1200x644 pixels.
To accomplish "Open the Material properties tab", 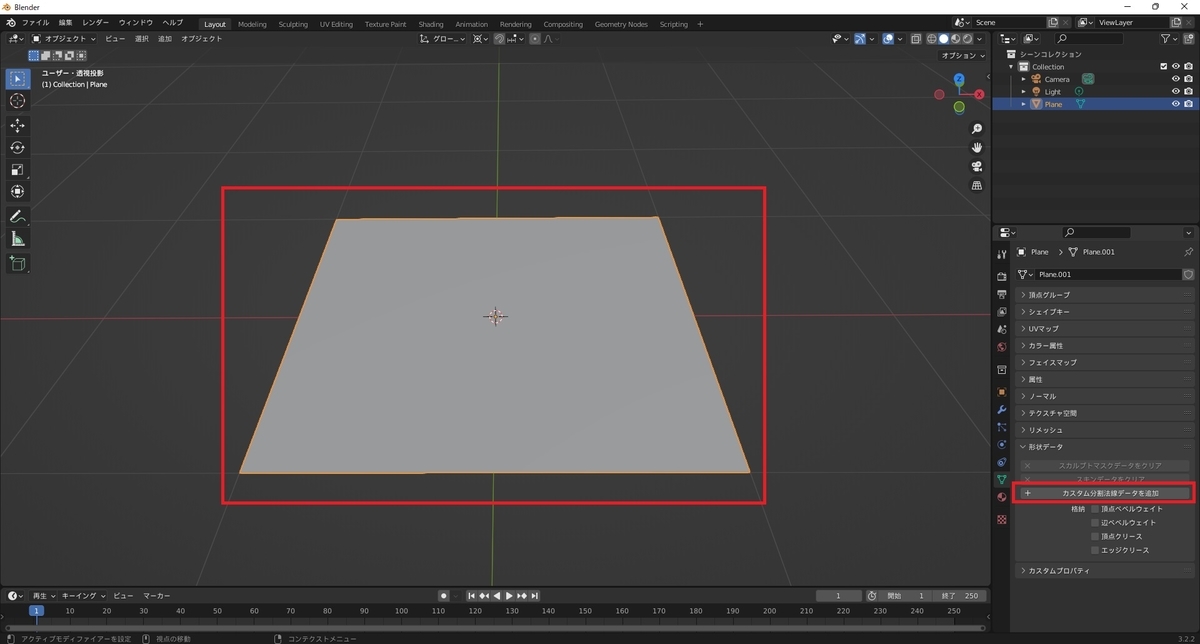I will (1002, 497).
